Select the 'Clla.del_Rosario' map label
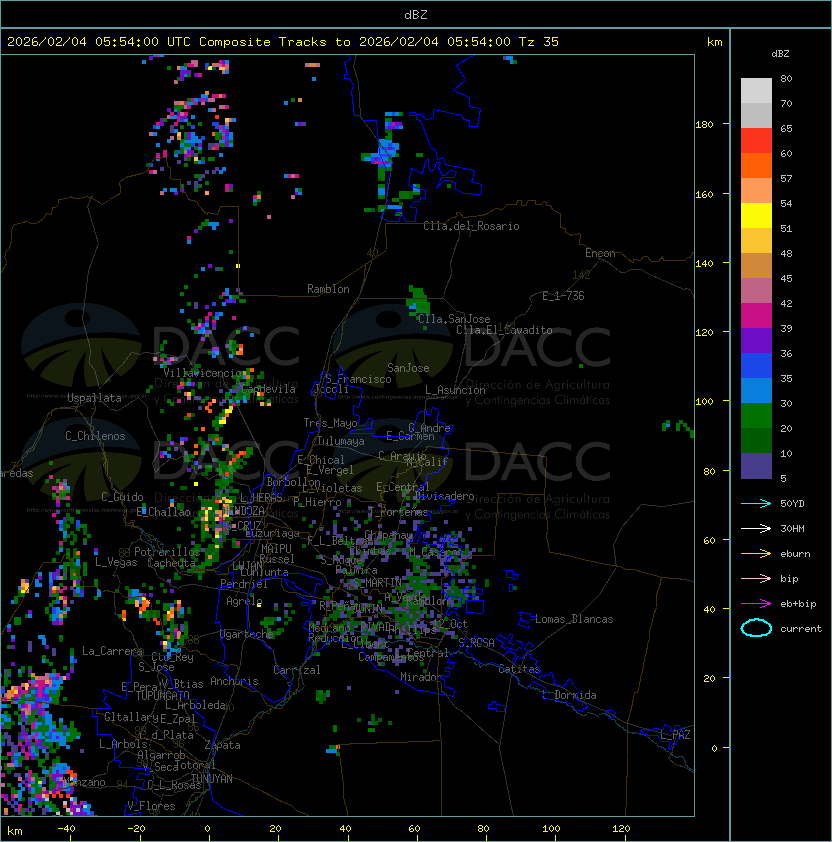Screen dimensions: 832x842 pyautogui.click(x=471, y=226)
